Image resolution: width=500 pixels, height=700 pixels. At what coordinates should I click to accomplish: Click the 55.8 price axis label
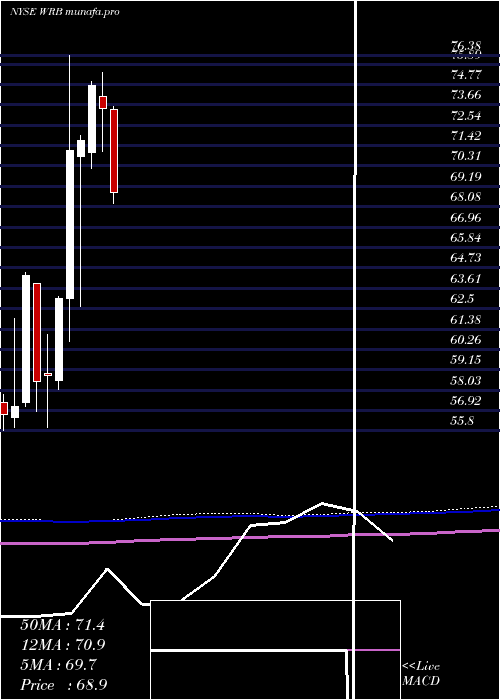click(462, 421)
